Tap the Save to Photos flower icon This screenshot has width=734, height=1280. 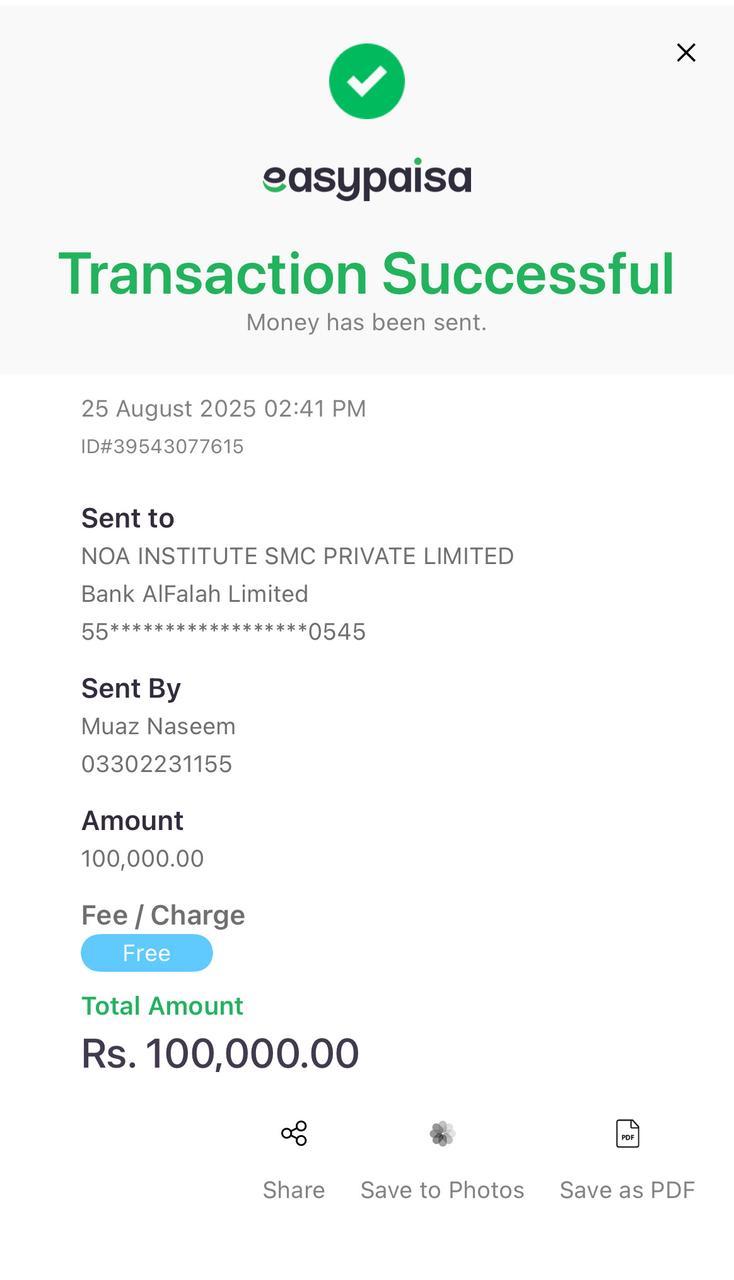pyautogui.click(x=442, y=1133)
